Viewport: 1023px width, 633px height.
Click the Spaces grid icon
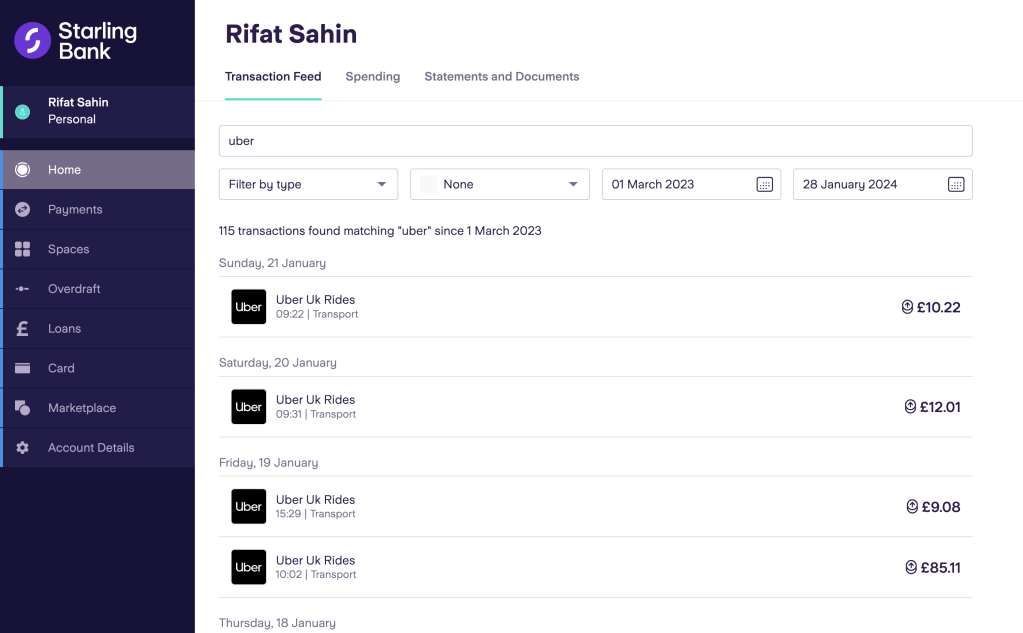click(x=22, y=249)
